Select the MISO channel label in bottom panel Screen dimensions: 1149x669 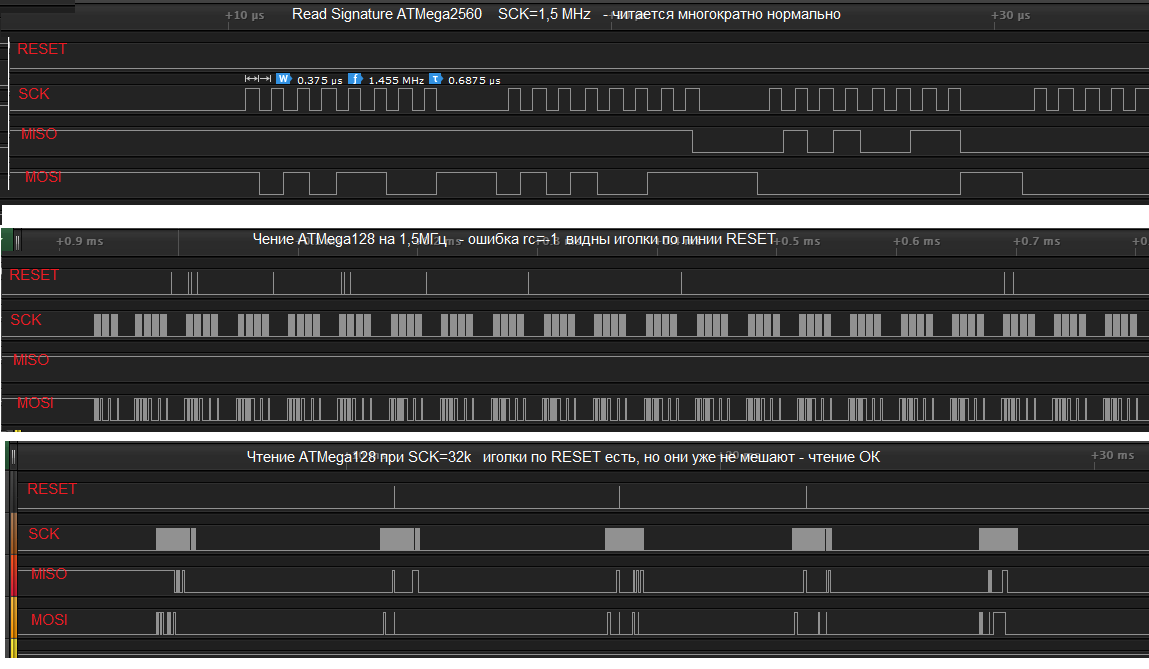49,574
